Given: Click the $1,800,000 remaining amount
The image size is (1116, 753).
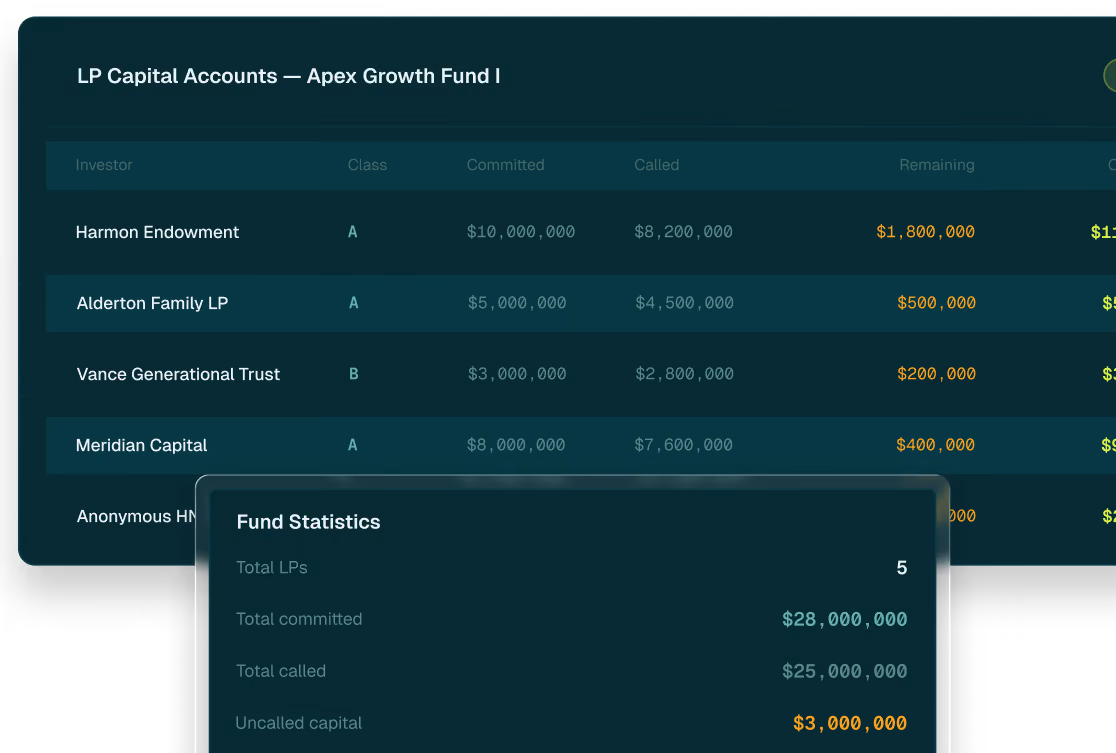Looking at the screenshot, I should coord(925,232).
